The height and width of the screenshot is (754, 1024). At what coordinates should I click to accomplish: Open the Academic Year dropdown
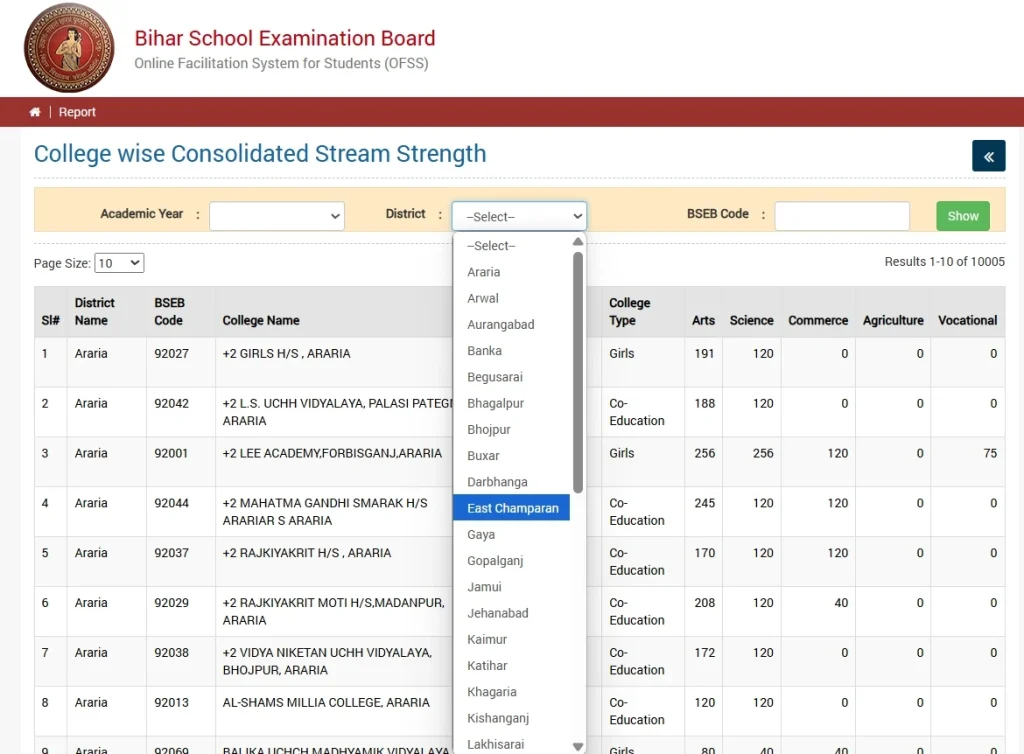(x=277, y=215)
